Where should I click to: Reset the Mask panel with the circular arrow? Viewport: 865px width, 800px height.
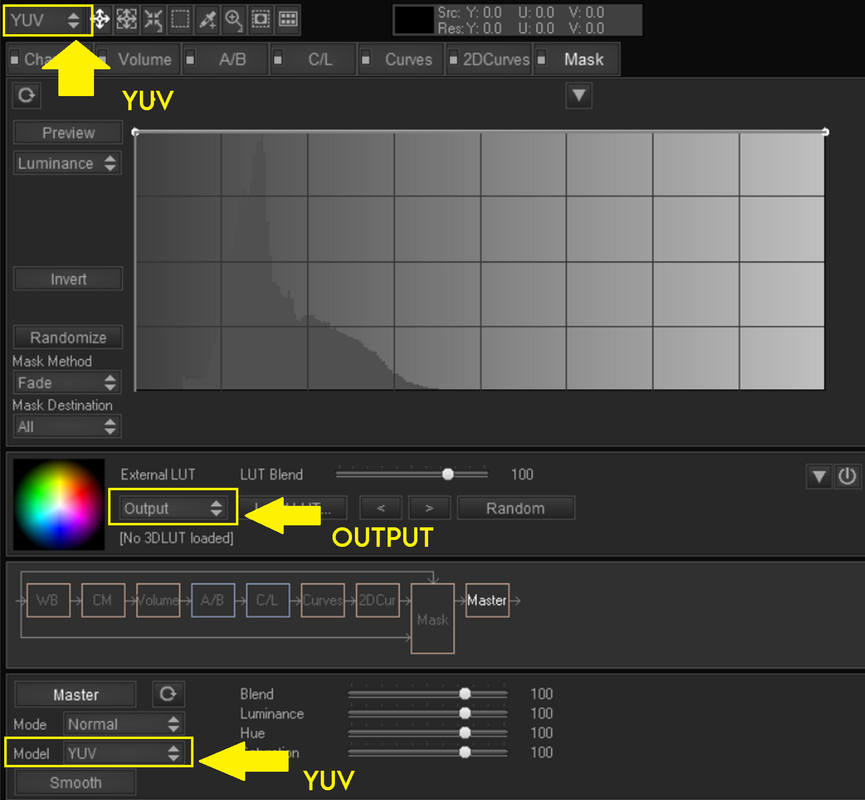(x=26, y=95)
